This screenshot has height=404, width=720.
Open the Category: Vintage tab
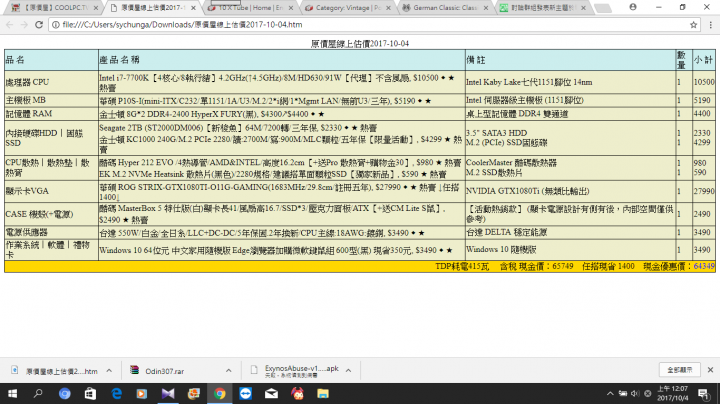coord(348,8)
